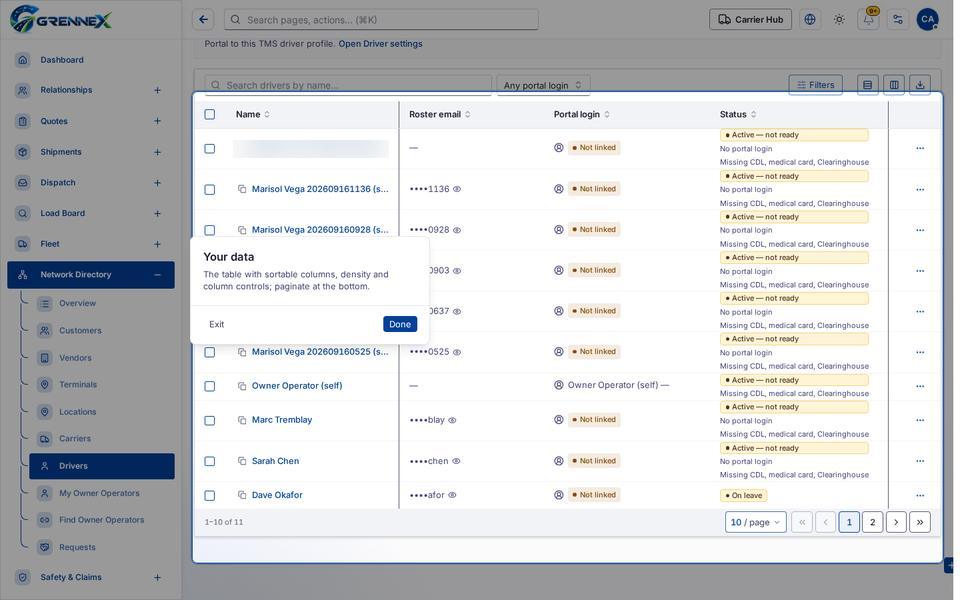Select checkbox for Marisol Vega 202609160525
Screen dimensions: 960x600
click(209, 352)
